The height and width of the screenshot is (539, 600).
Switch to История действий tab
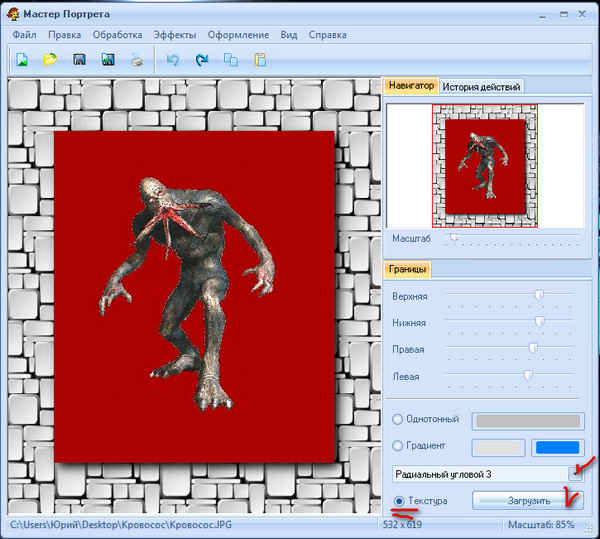[x=481, y=87]
